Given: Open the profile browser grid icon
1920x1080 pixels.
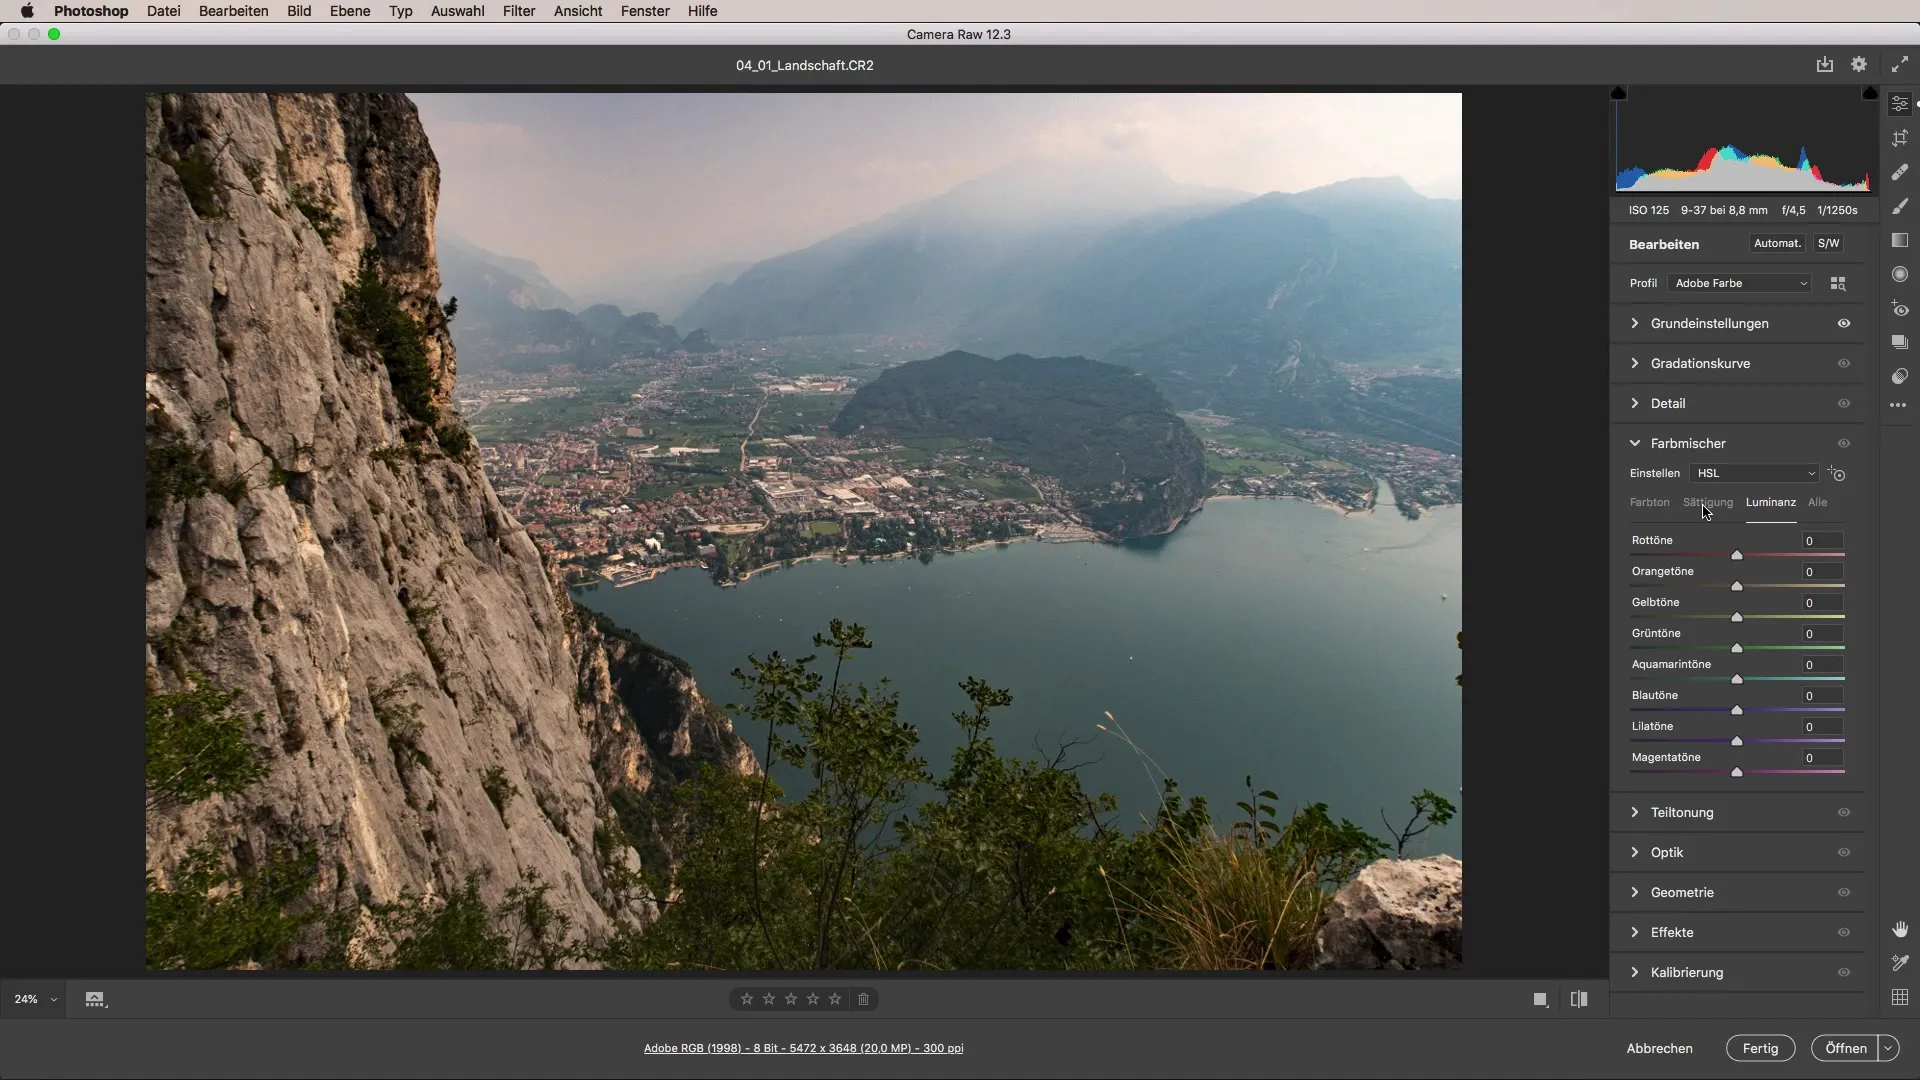Looking at the screenshot, I should pyautogui.click(x=1838, y=284).
